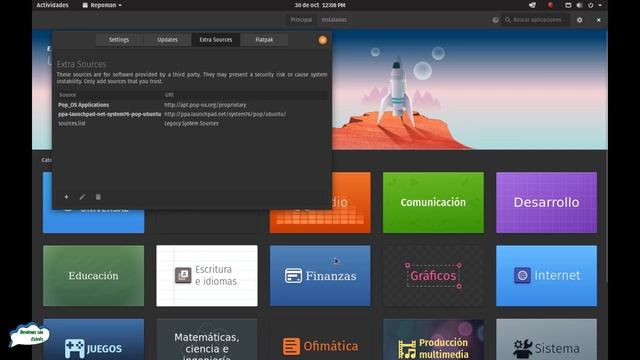The image size is (640, 360).
Task: Open Pop!_Shop settings gear icon
Action: tap(579, 20)
